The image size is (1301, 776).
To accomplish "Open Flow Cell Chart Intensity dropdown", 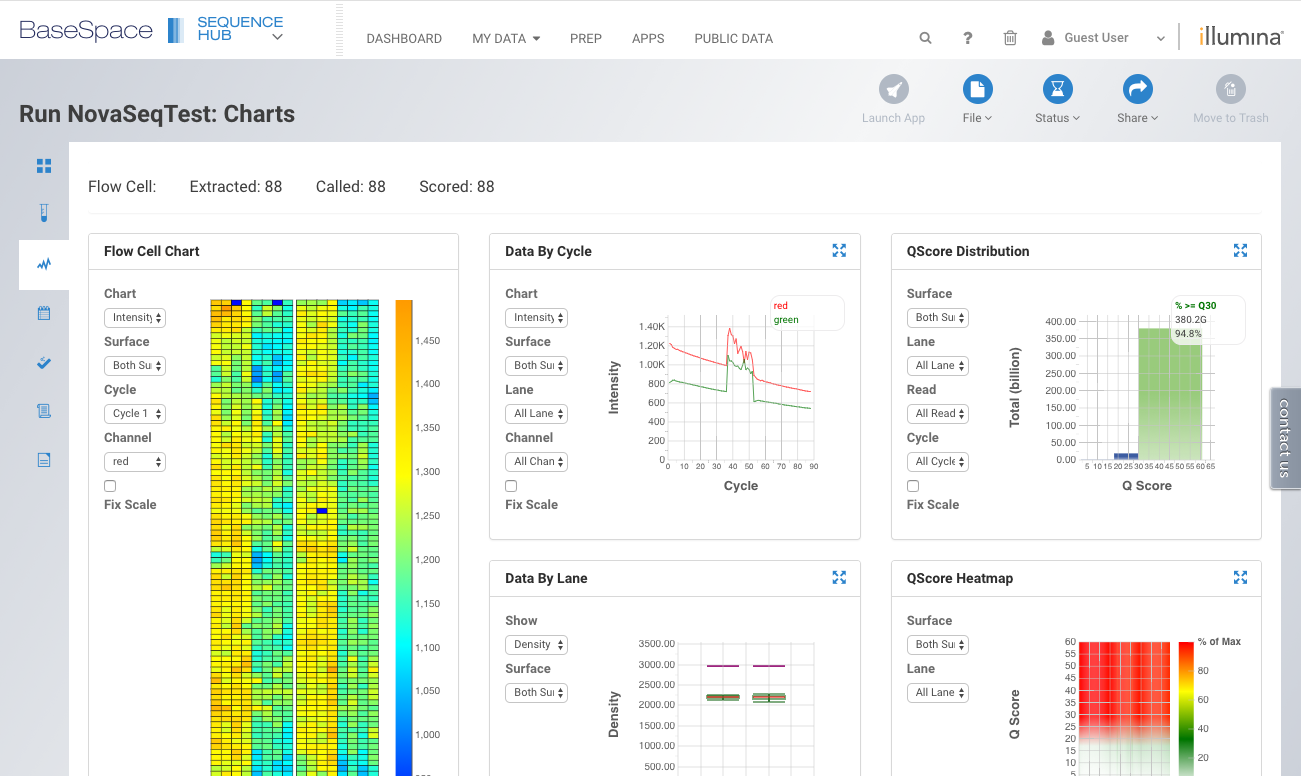I will tap(135, 318).
